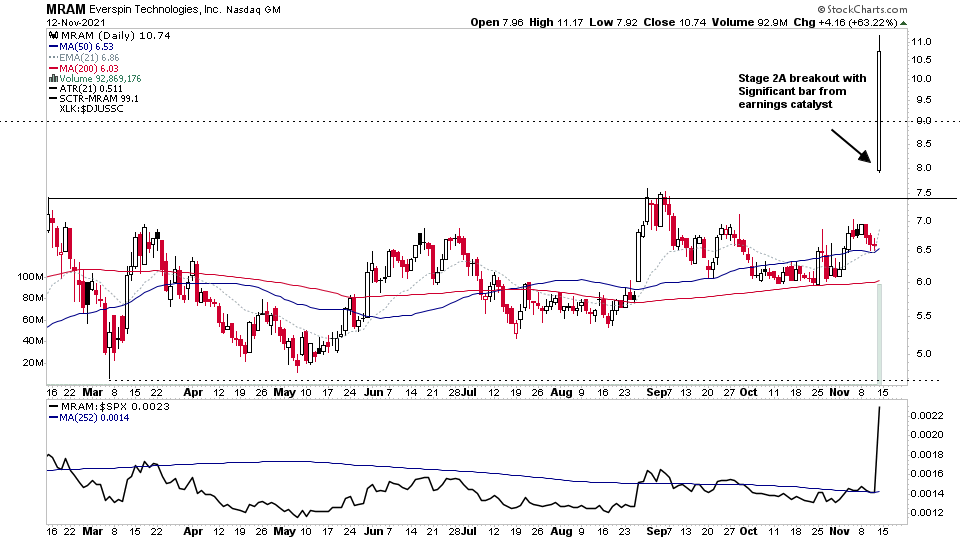Viewport: 960px width, 540px height.
Task: Click the Low 7.92 value
Action: click(x=613, y=22)
